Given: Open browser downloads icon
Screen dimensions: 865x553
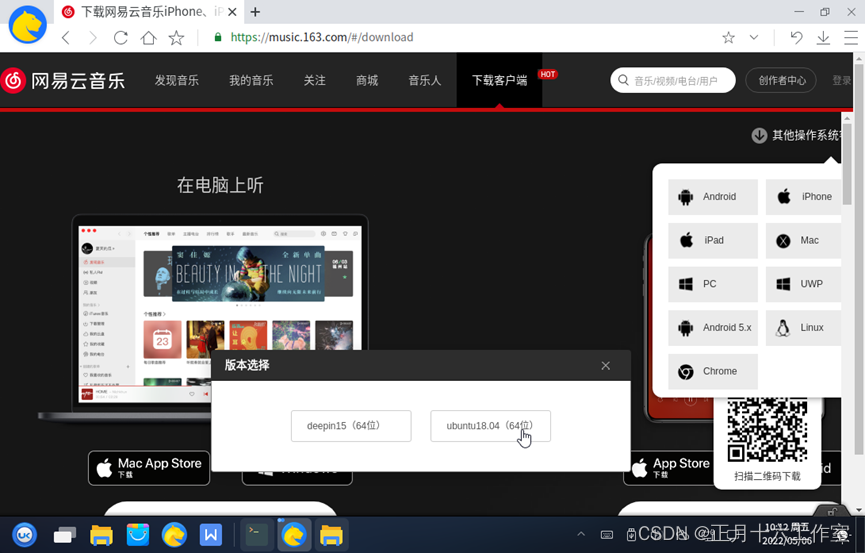Looking at the screenshot, I should [x=823, y=38].
